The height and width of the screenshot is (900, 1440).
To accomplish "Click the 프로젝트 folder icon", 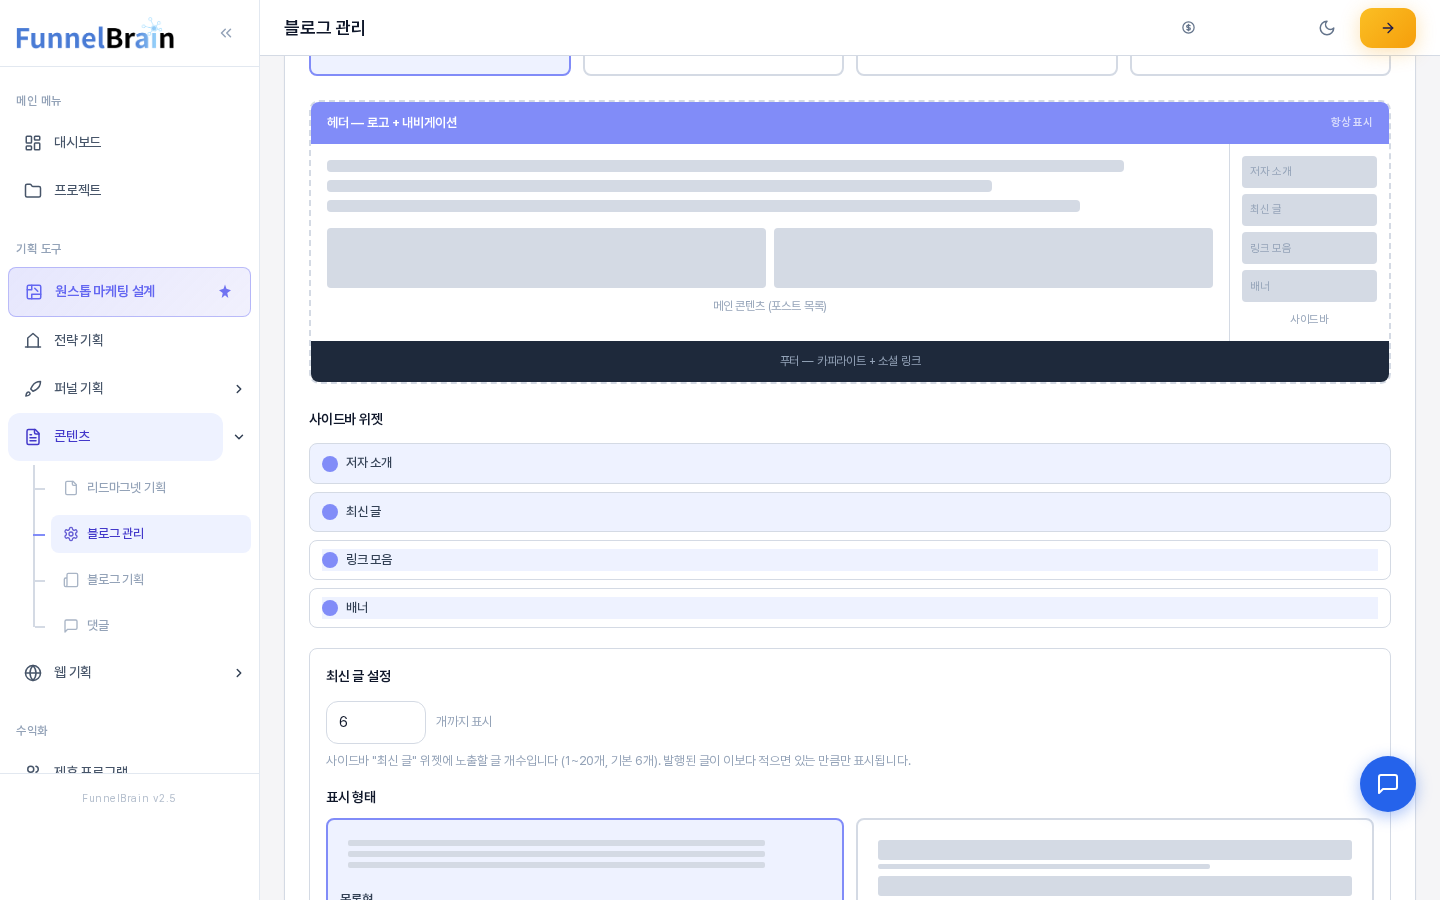I will [33, 191].
